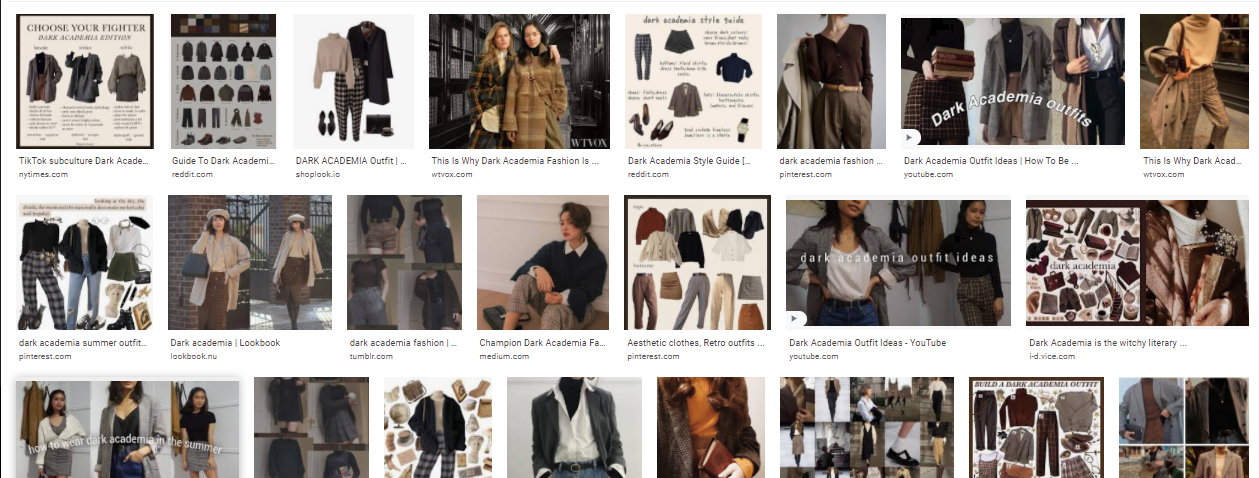Click 'Champion Dark Academia Fa...' result title
This screenshot has height=478, width=1259.
(543, 343)
